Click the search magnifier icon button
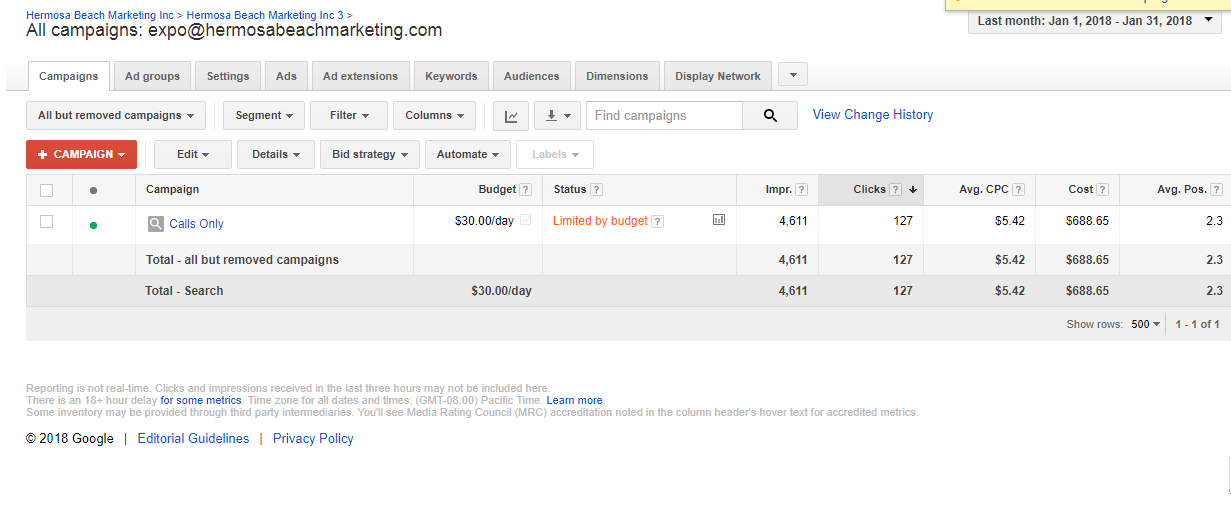The image size is (1231, 518). (x=770, y=116)
